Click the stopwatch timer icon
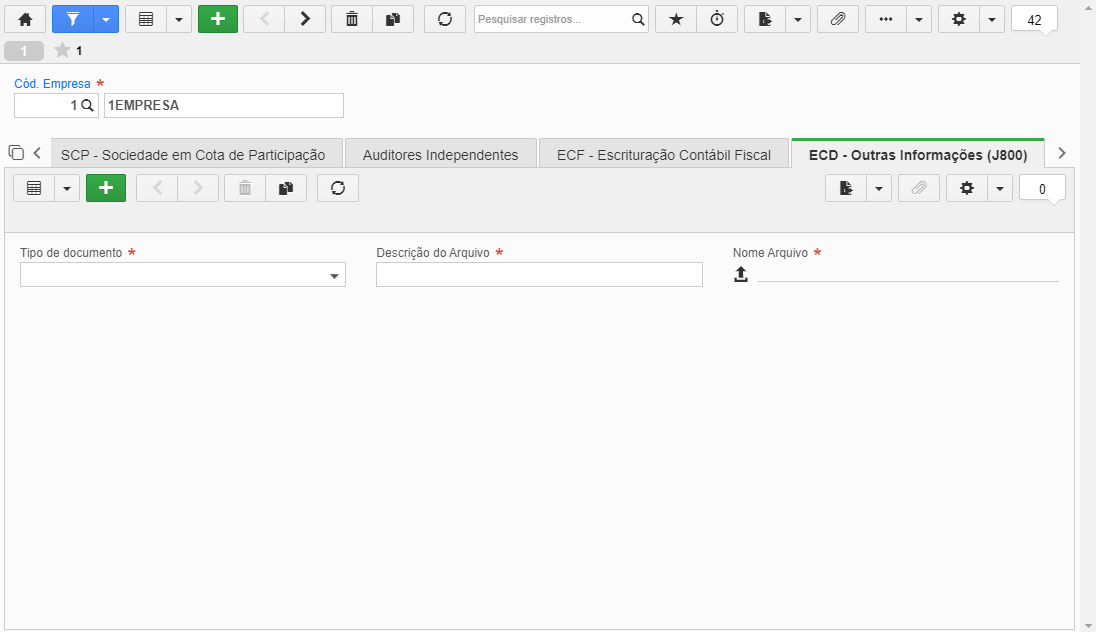 coord(717,20)
